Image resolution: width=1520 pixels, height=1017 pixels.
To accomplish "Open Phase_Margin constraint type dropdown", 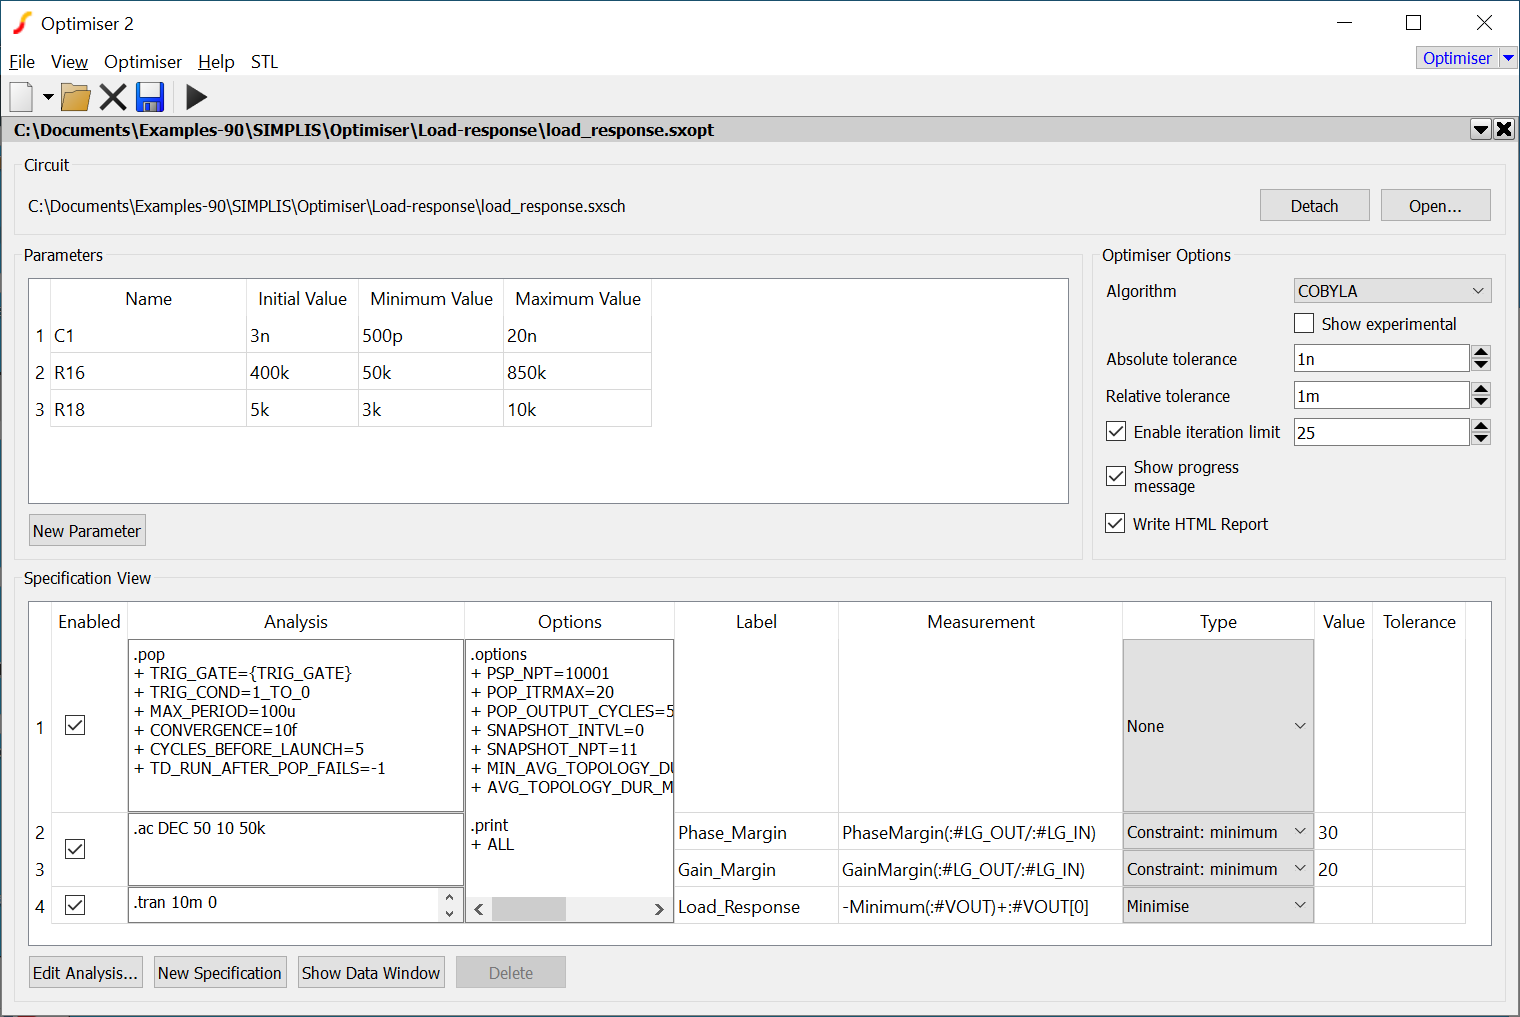I will 1217,832.
